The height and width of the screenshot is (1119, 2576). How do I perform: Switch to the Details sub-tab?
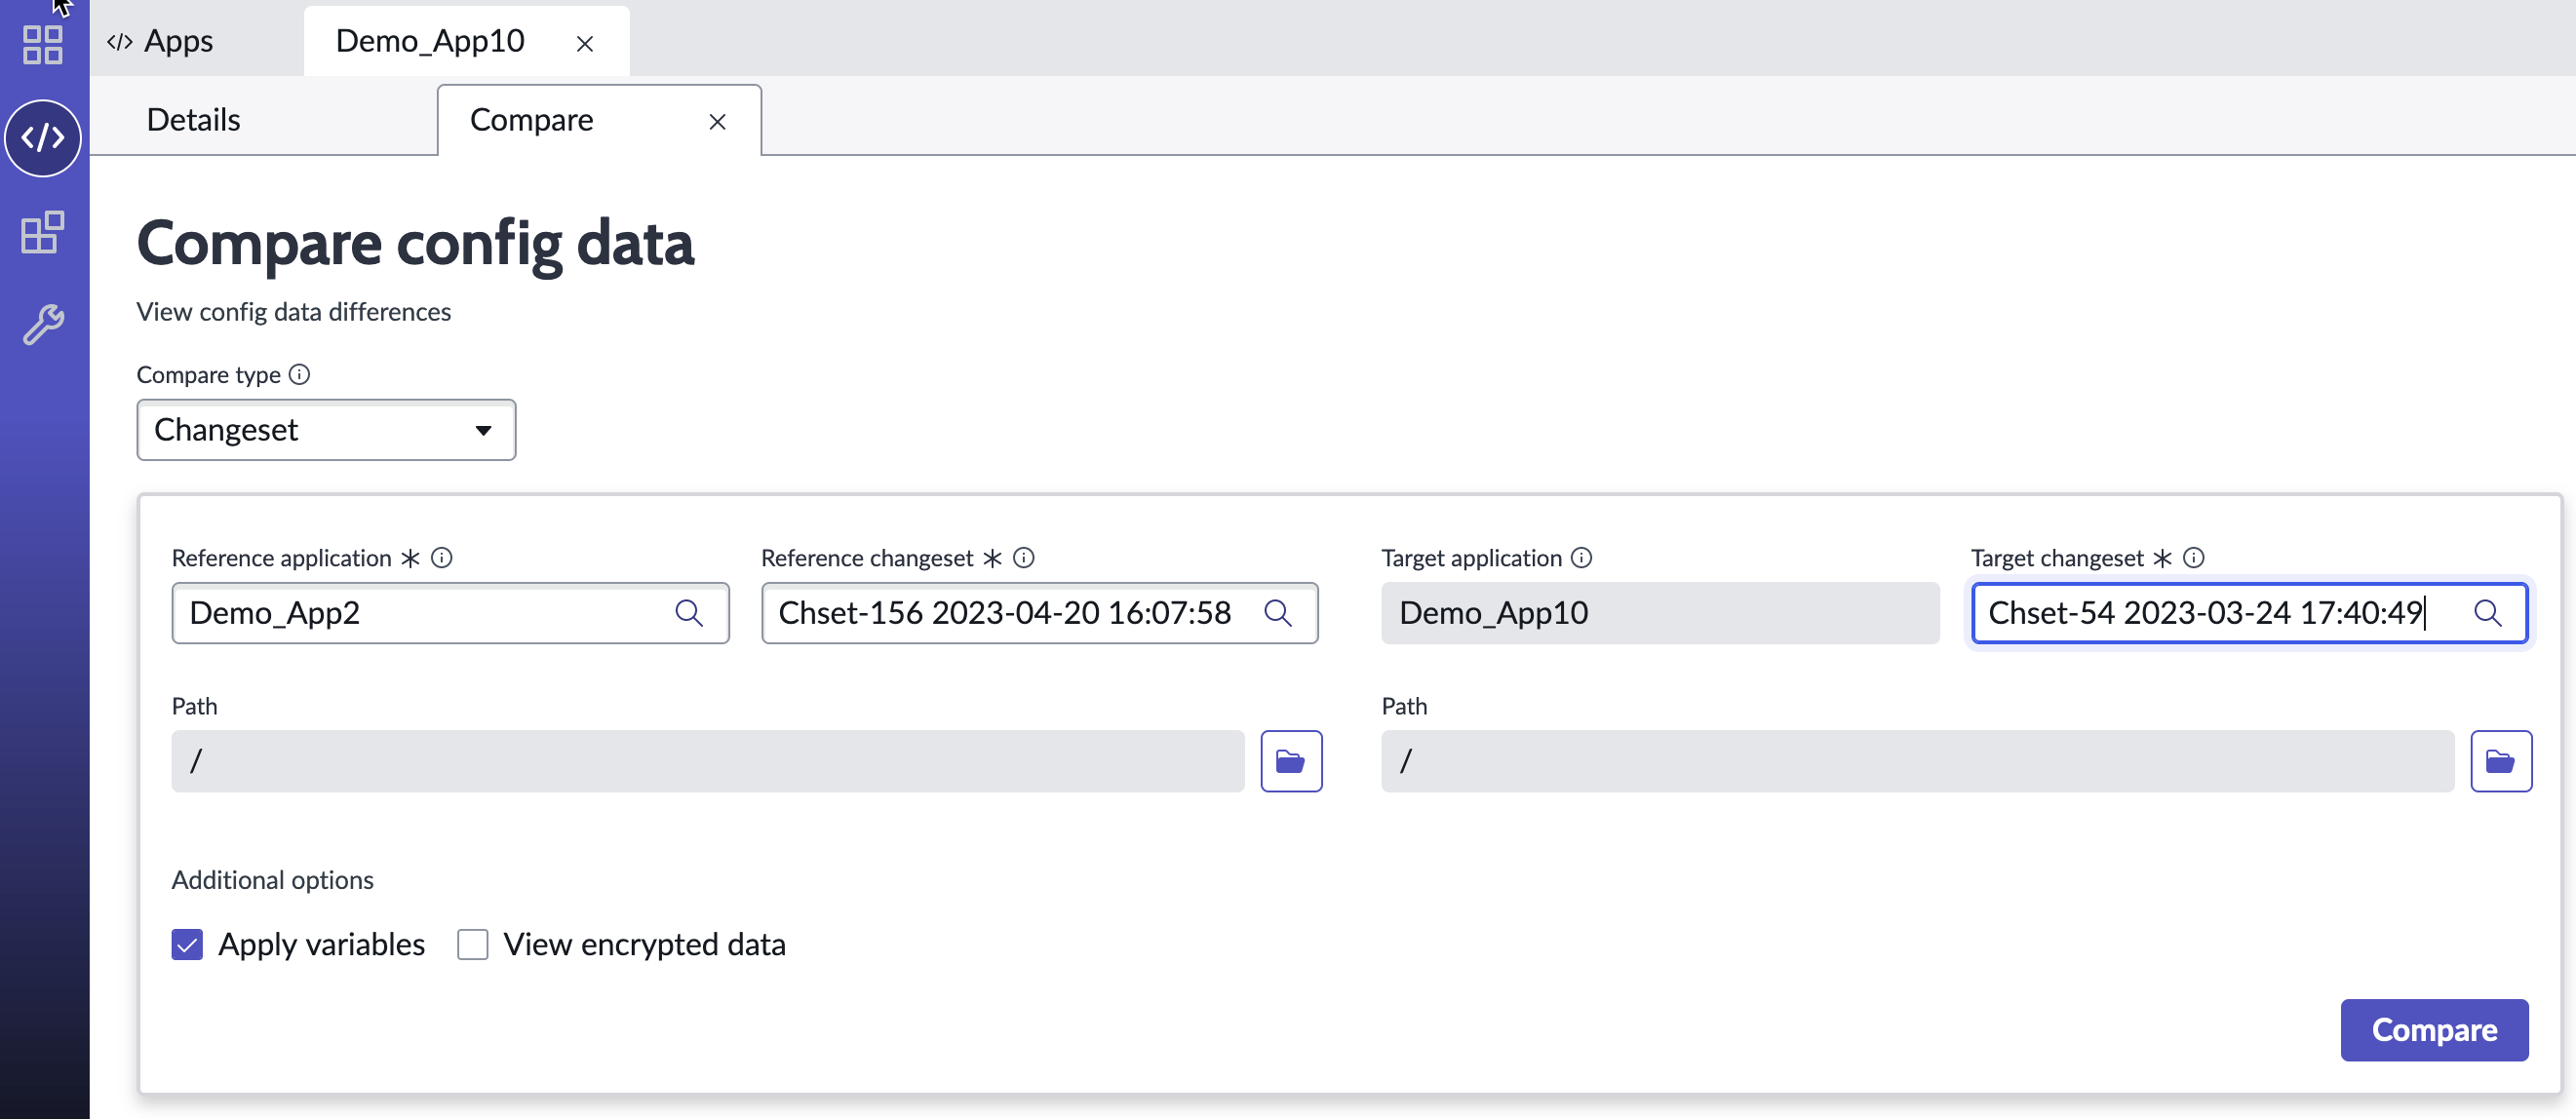coord(193,120)
